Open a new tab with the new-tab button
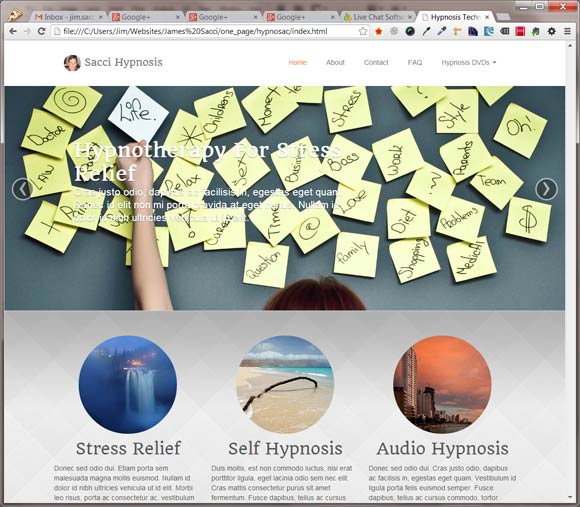This screenshot has height=507, width=580. (503, 17)
